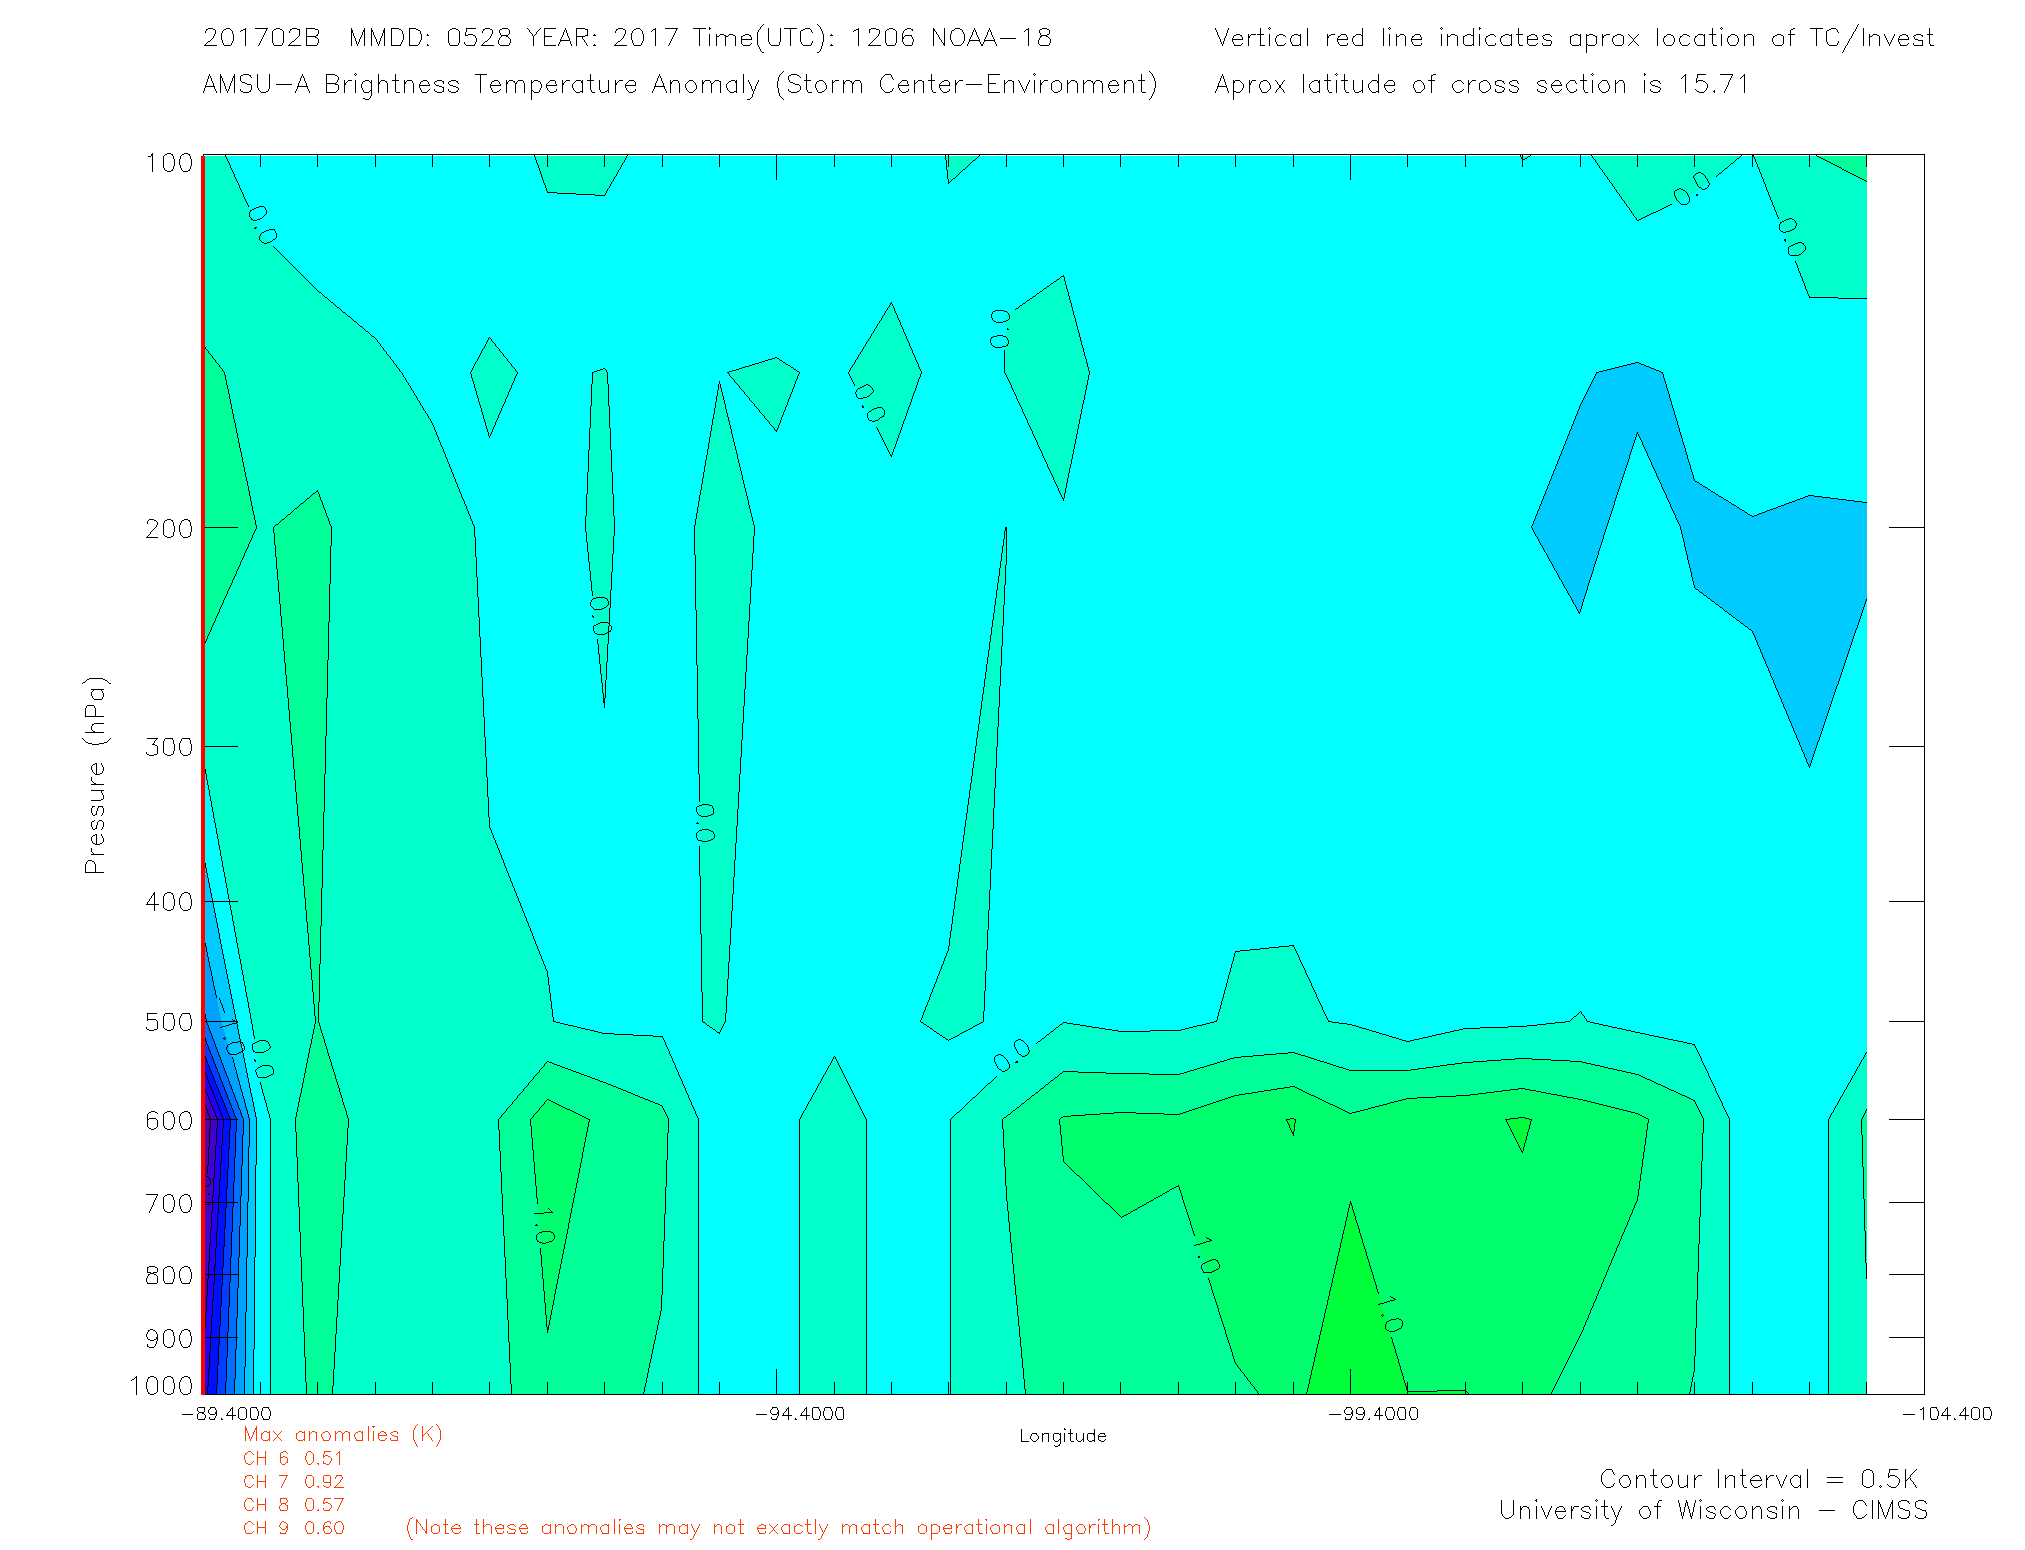
Task: Click the CH 7 0.92 max anomaly text
Action: click(x=293, y=1482)
